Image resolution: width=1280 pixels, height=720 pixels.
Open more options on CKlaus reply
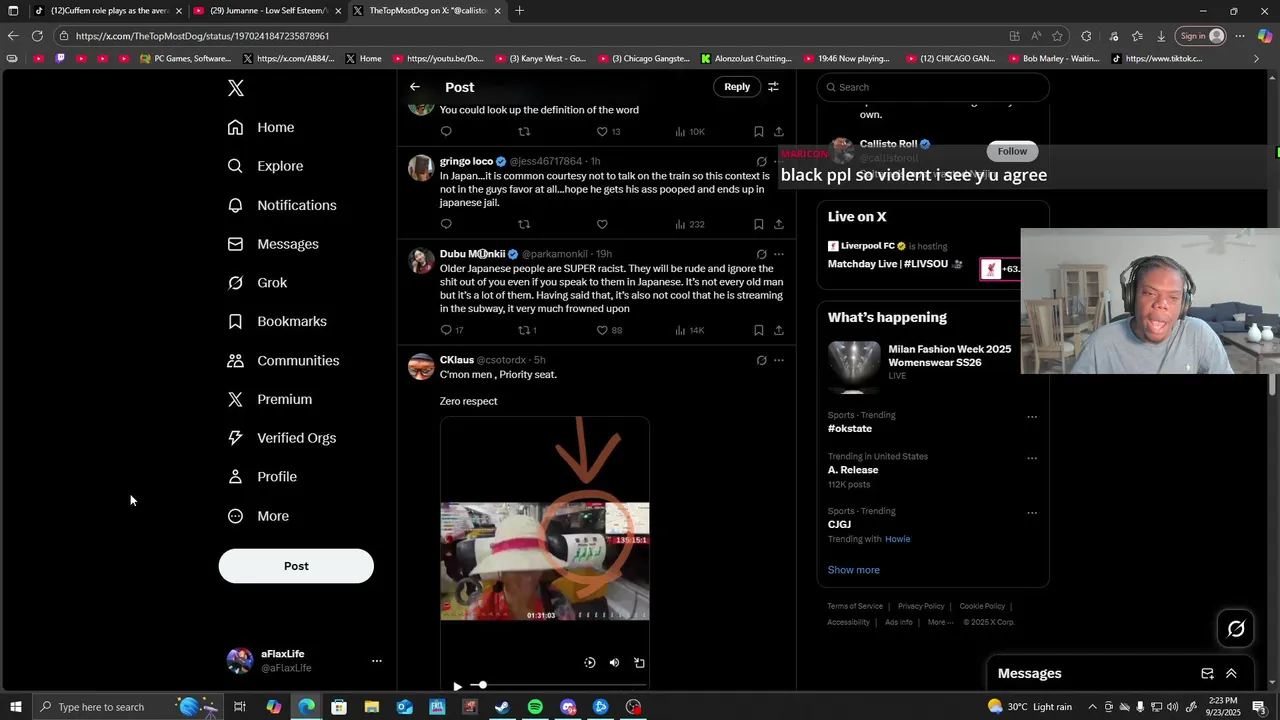pyautogui.click(x=779, y=360)
